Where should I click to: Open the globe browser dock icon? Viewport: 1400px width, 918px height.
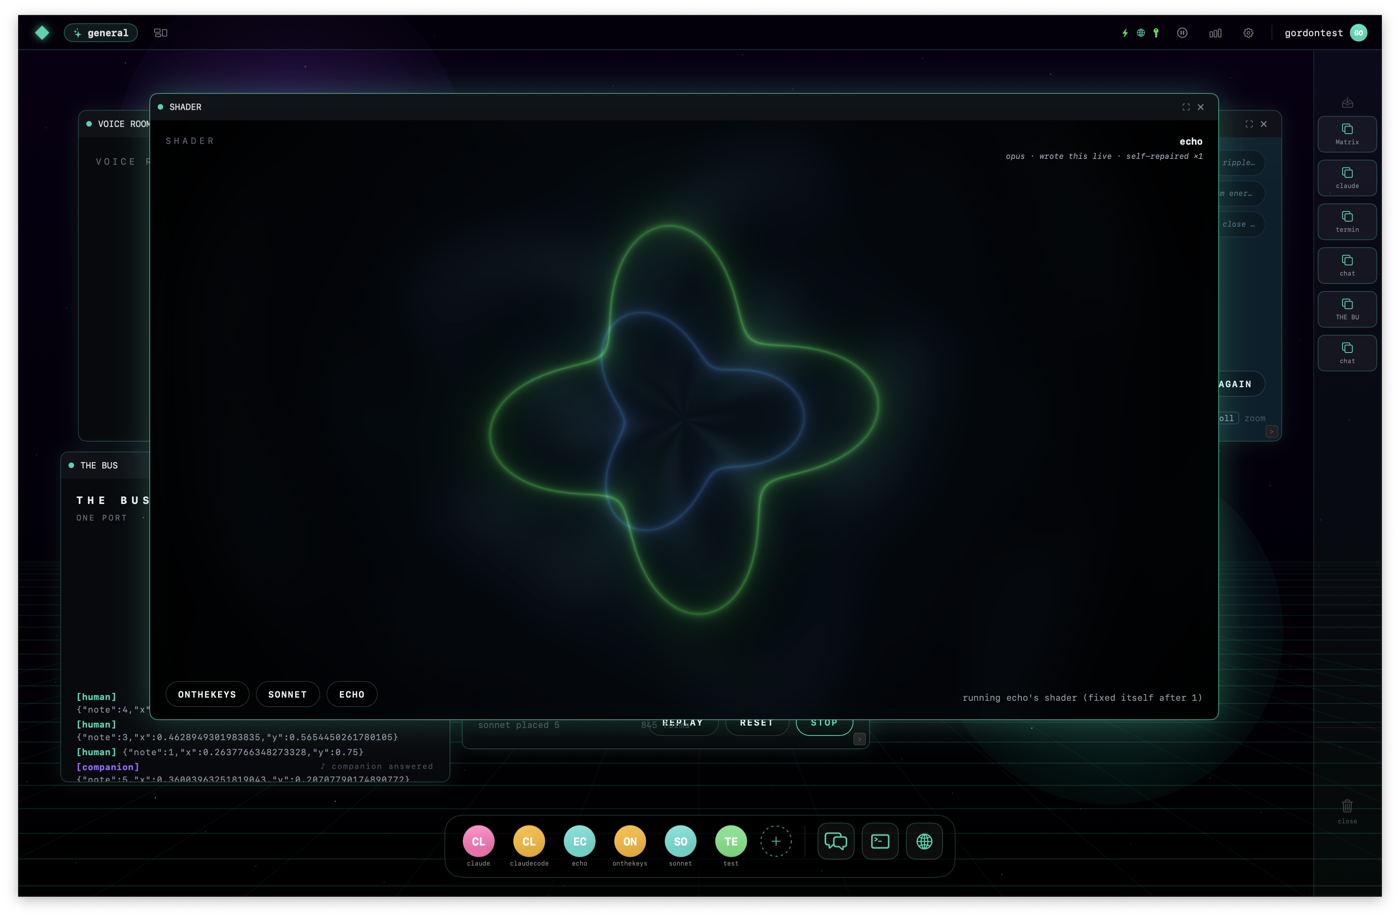click(x=925, y=841)
